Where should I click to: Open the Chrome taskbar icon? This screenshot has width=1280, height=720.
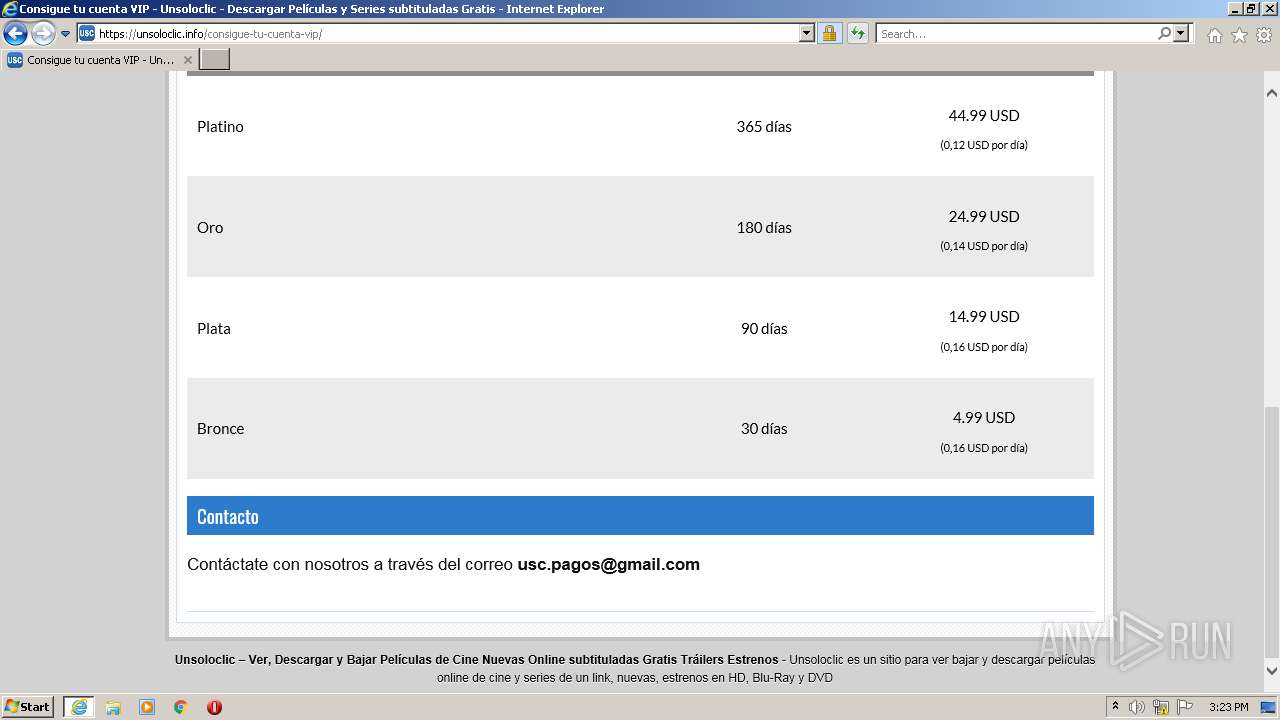[x=181, y=707]
